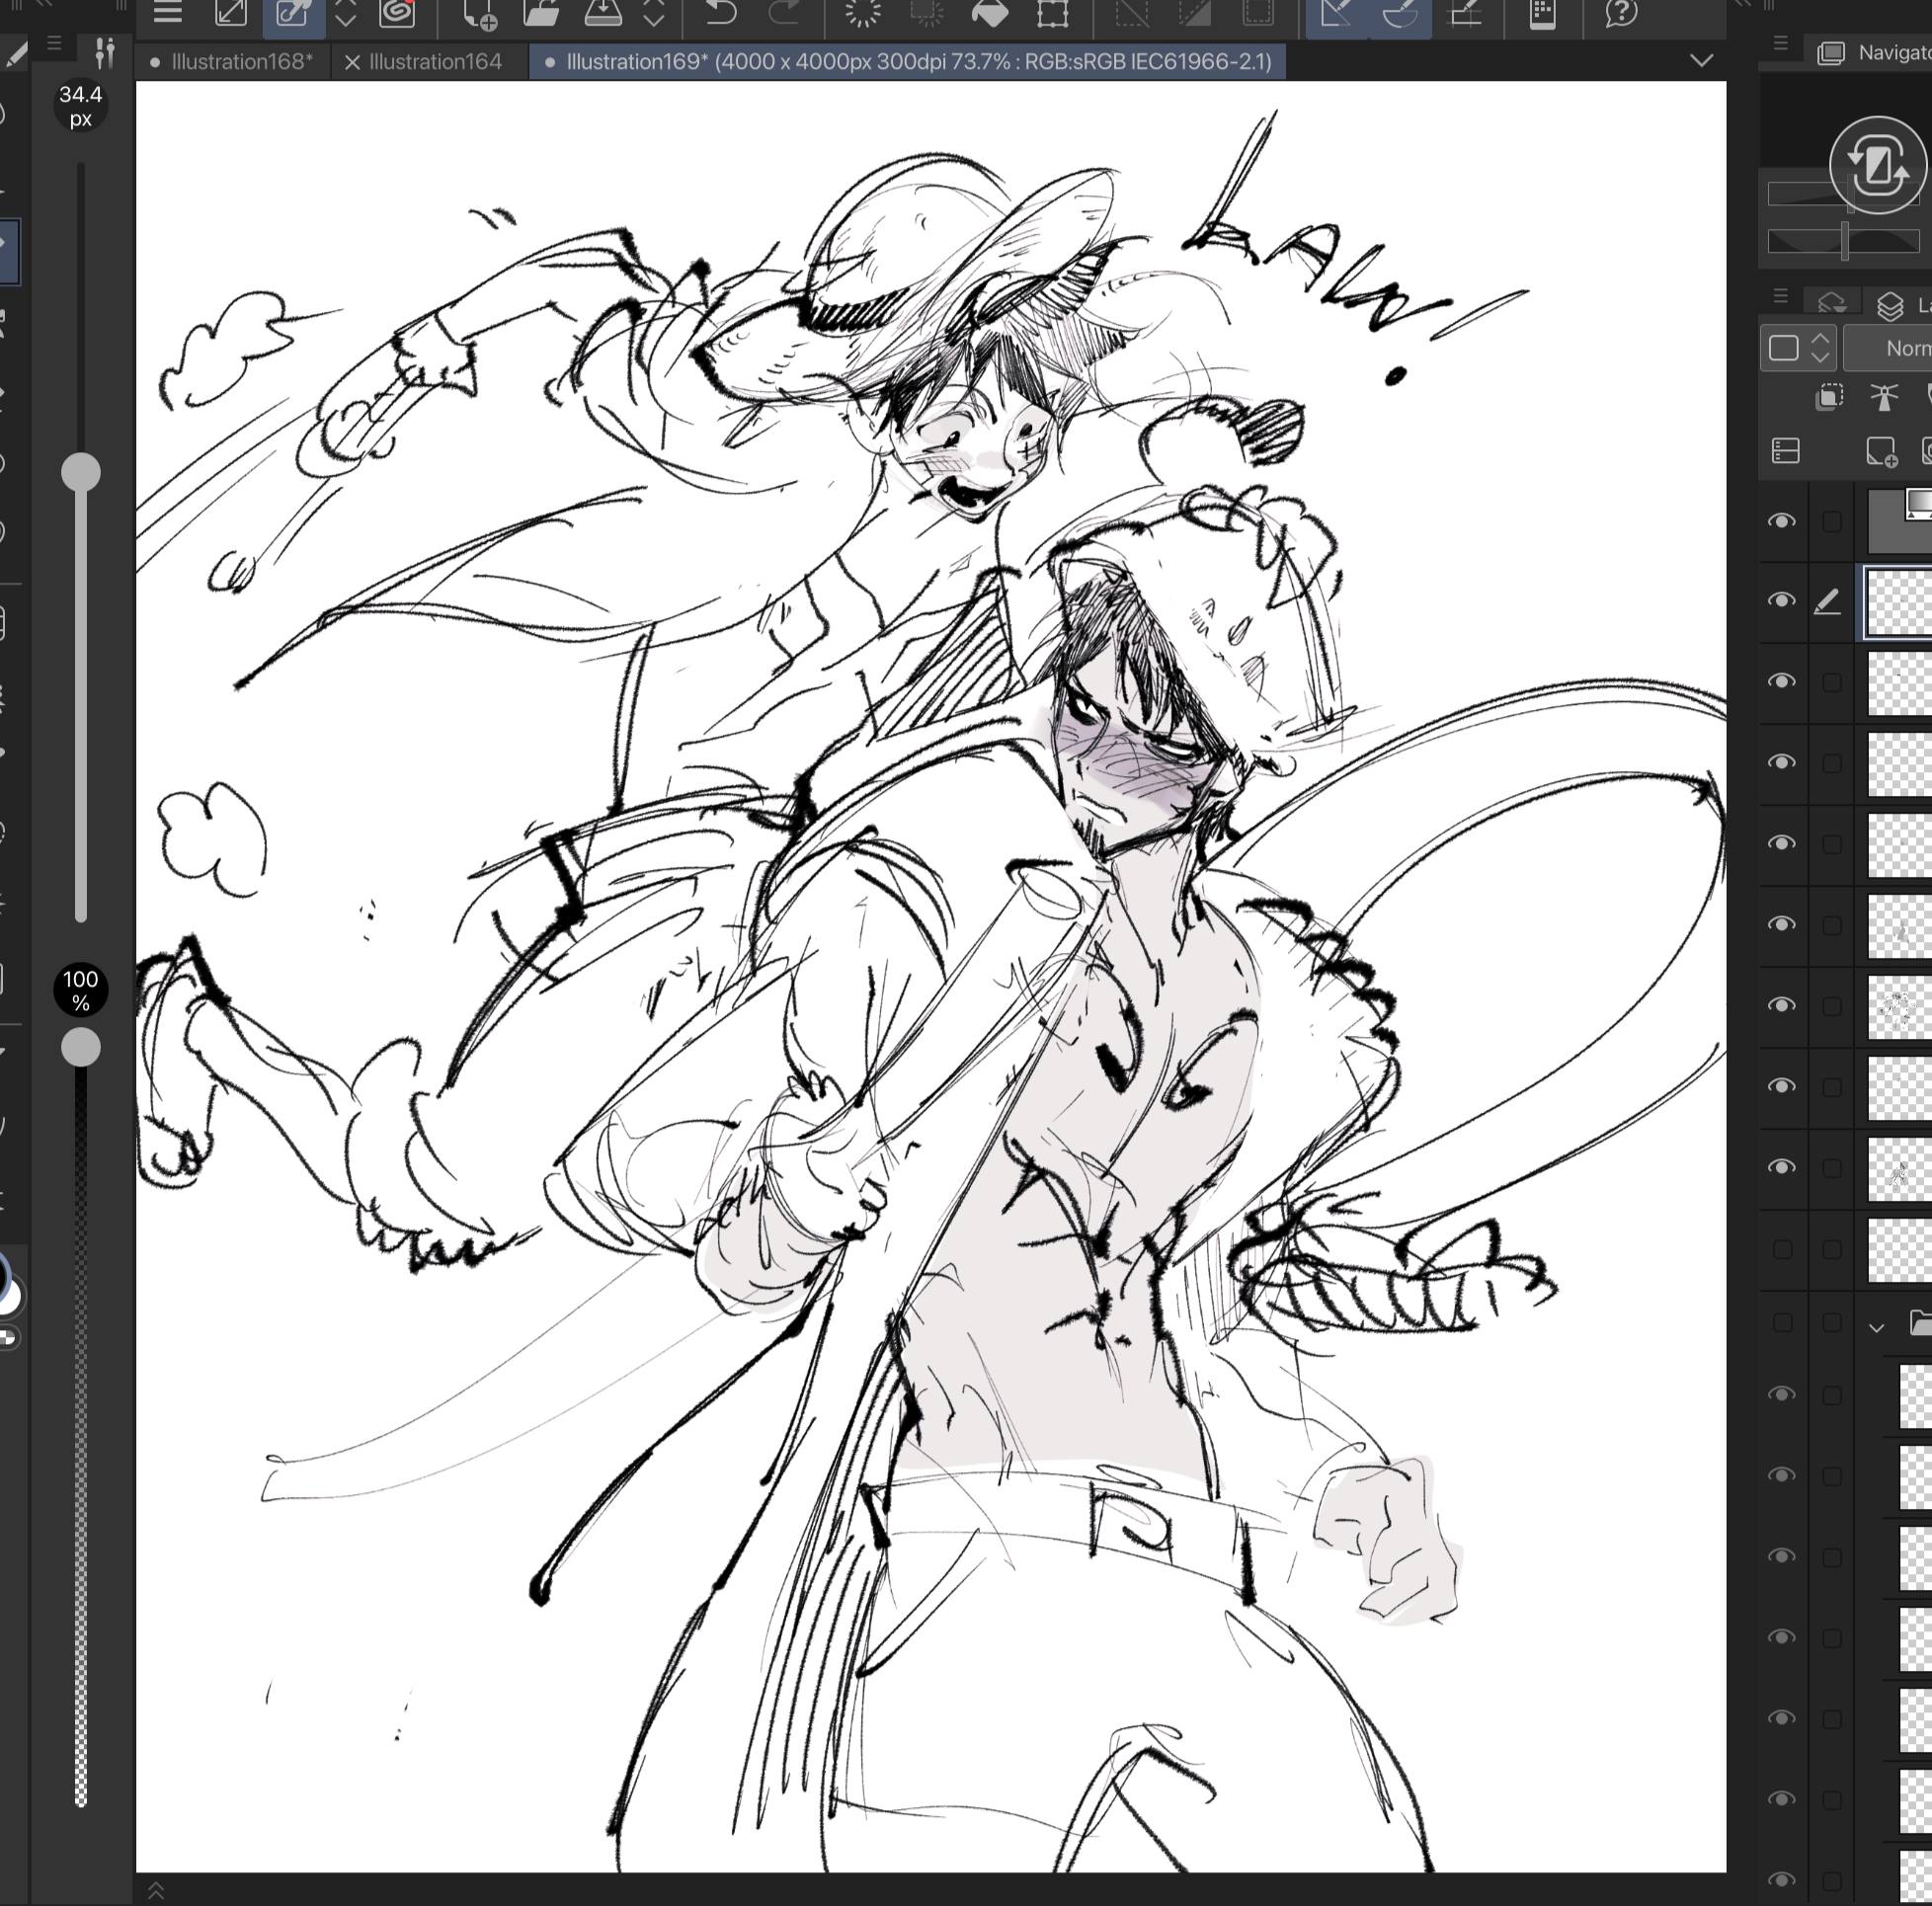Show the hidden layer just above the folder
This screenshot has height=1906, width=1932.
point(1782,1249)
